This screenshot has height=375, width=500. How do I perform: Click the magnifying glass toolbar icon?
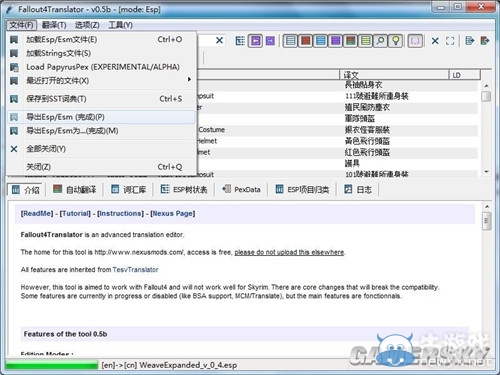[x=380, y=41]
